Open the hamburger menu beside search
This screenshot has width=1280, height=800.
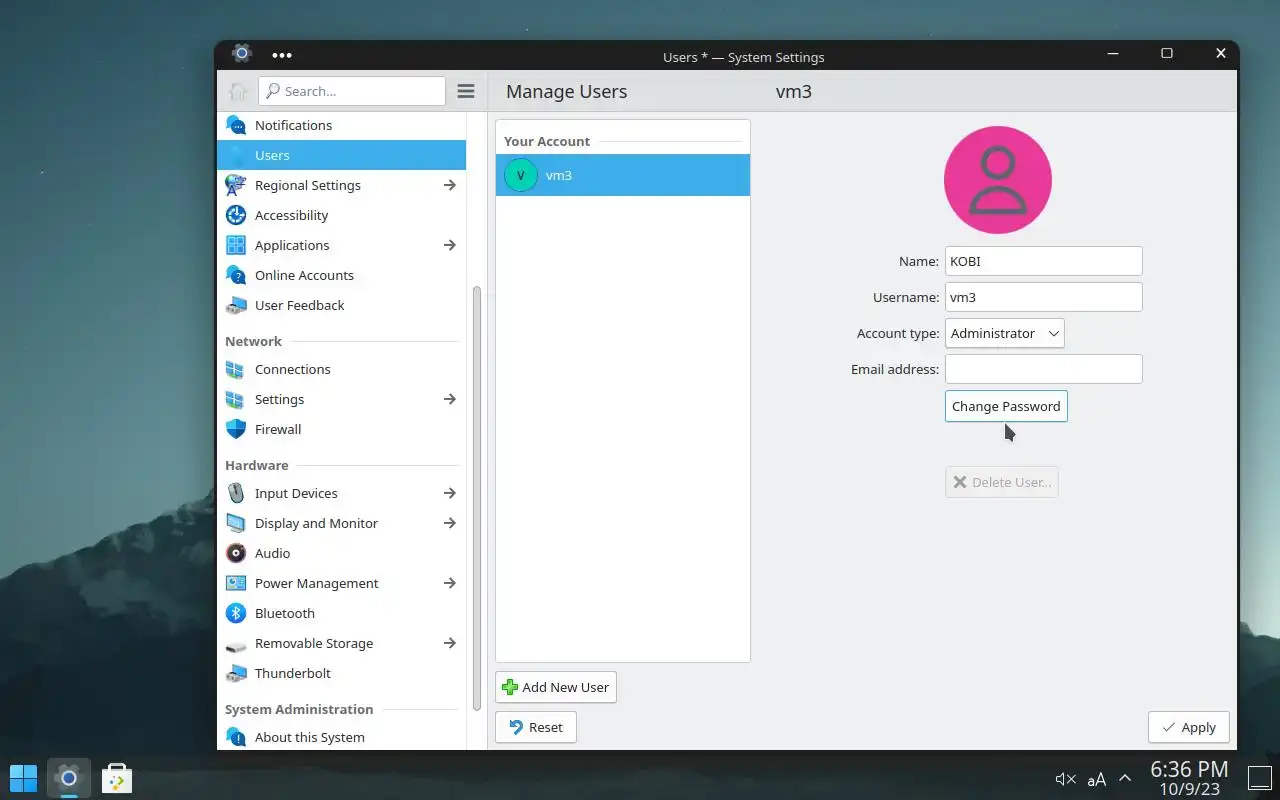click(x=466, y=91)
